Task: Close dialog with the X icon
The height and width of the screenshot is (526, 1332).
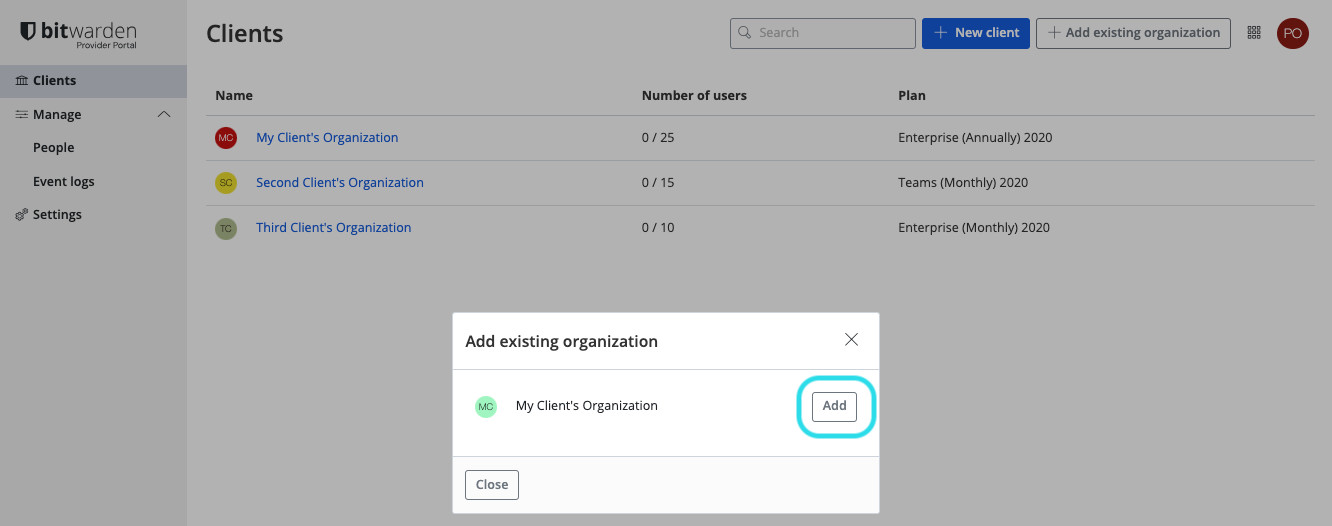Action: coord(851,340)
